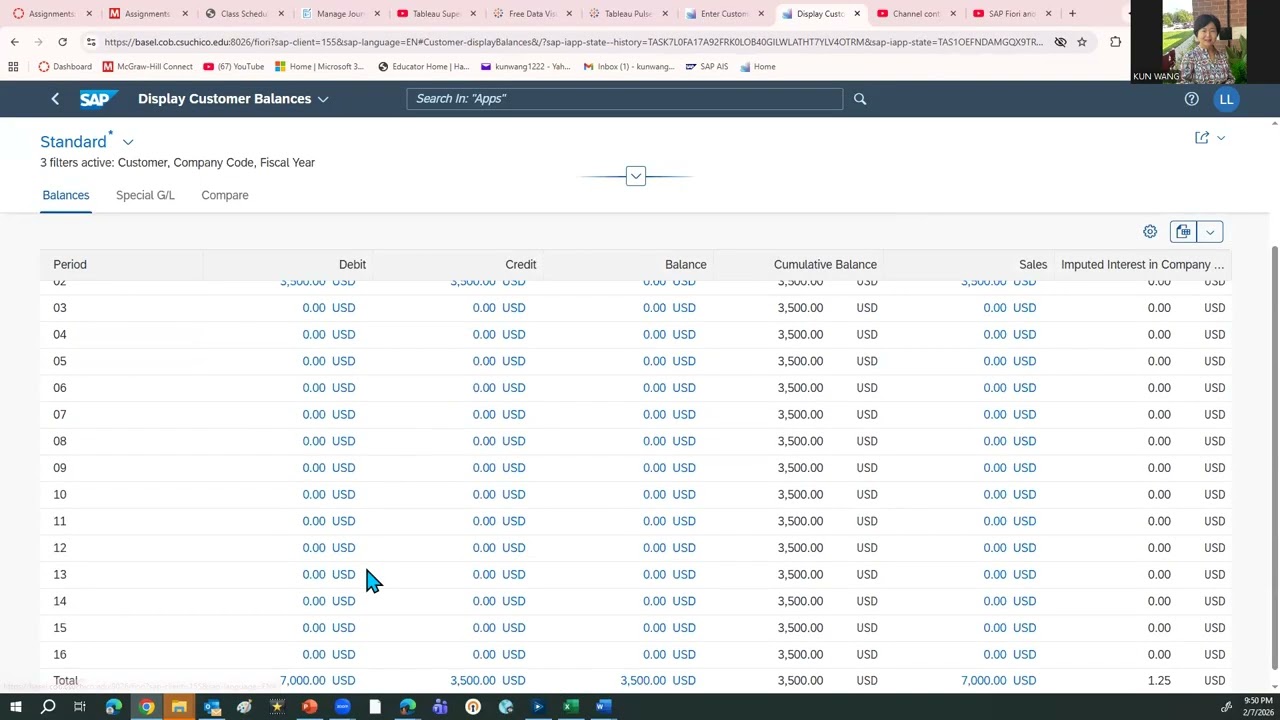Expand share options arrow beside share icon
This screenshot has width=1280, height=720.
[1221, 137]
